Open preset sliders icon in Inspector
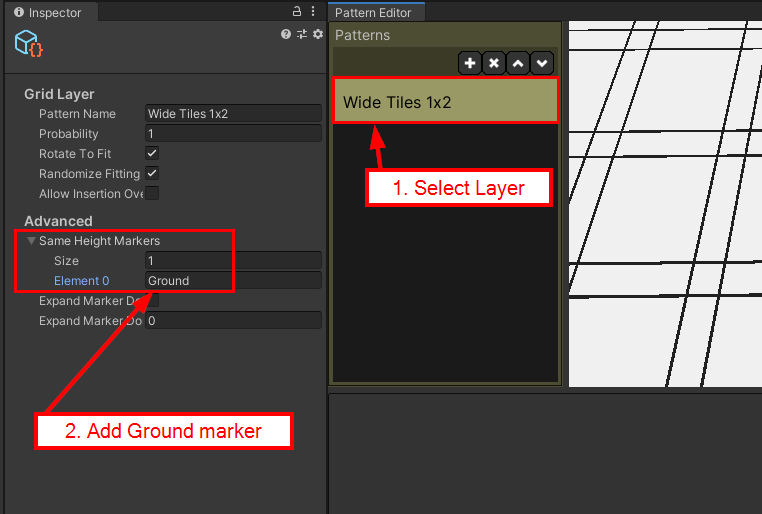 click(302, 34)
